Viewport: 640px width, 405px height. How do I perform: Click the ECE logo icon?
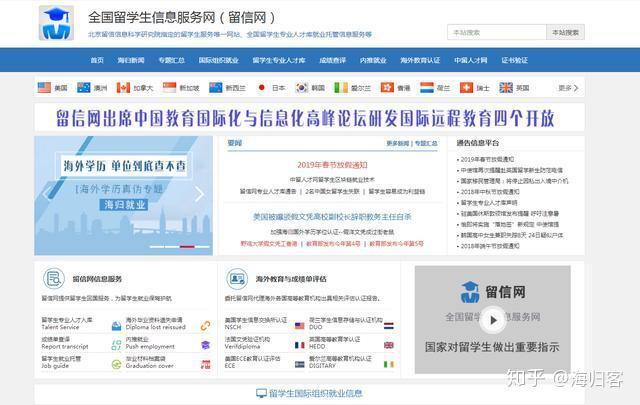[300, 365]
